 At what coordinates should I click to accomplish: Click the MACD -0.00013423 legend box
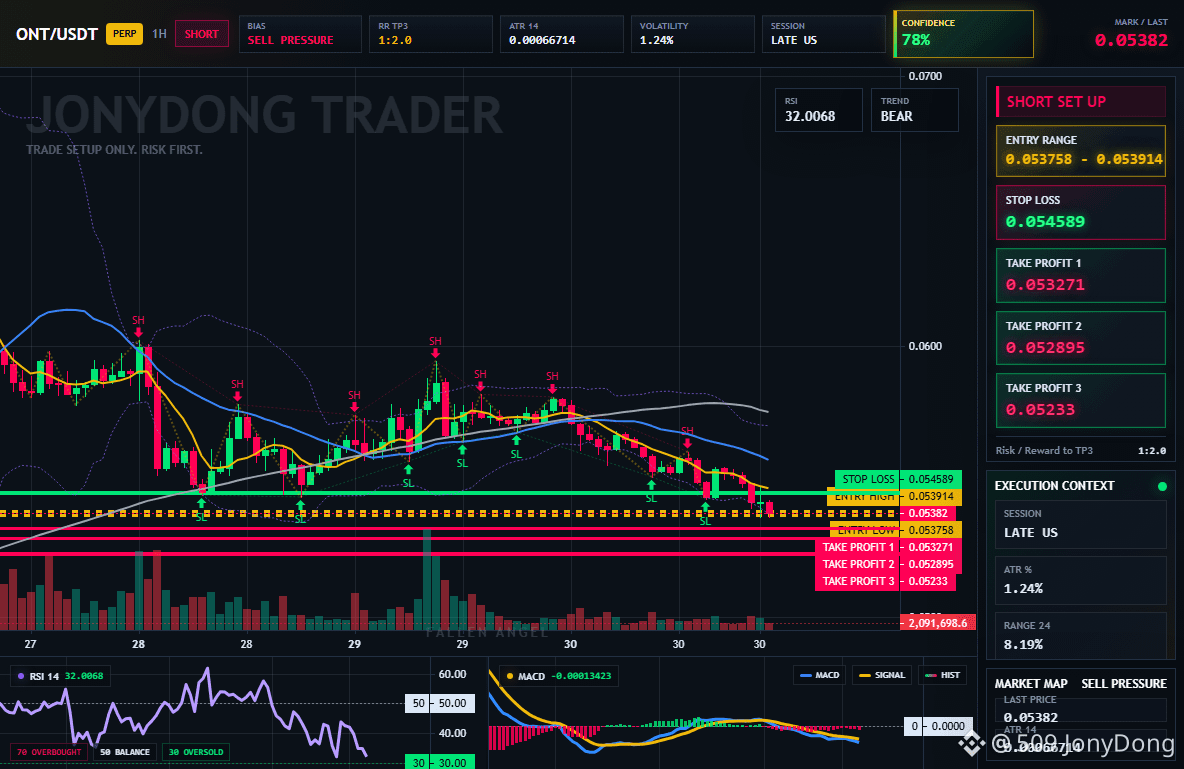[x=560, y=676]
